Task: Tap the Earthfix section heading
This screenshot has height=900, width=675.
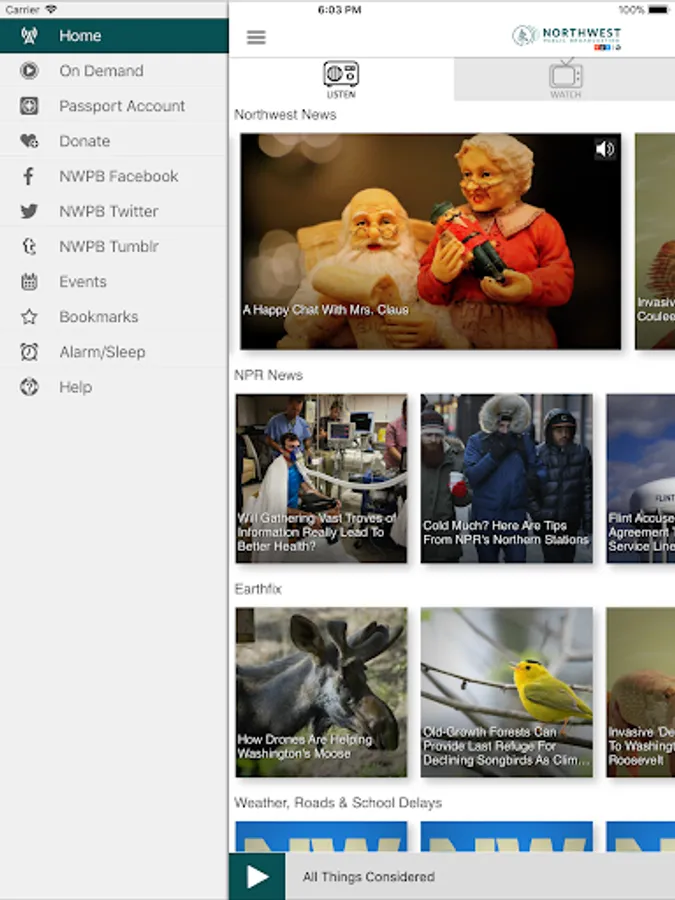Action: point(258,589)
